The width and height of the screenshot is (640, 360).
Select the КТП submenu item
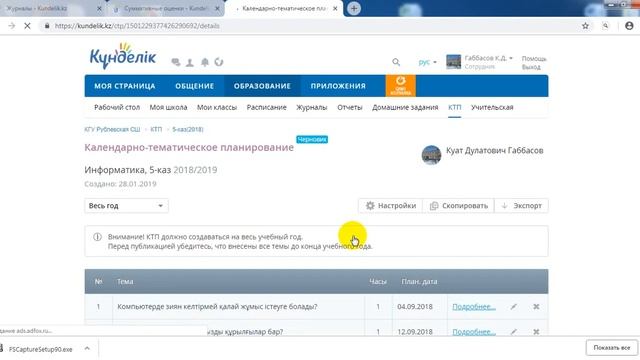tap(454, 107)
